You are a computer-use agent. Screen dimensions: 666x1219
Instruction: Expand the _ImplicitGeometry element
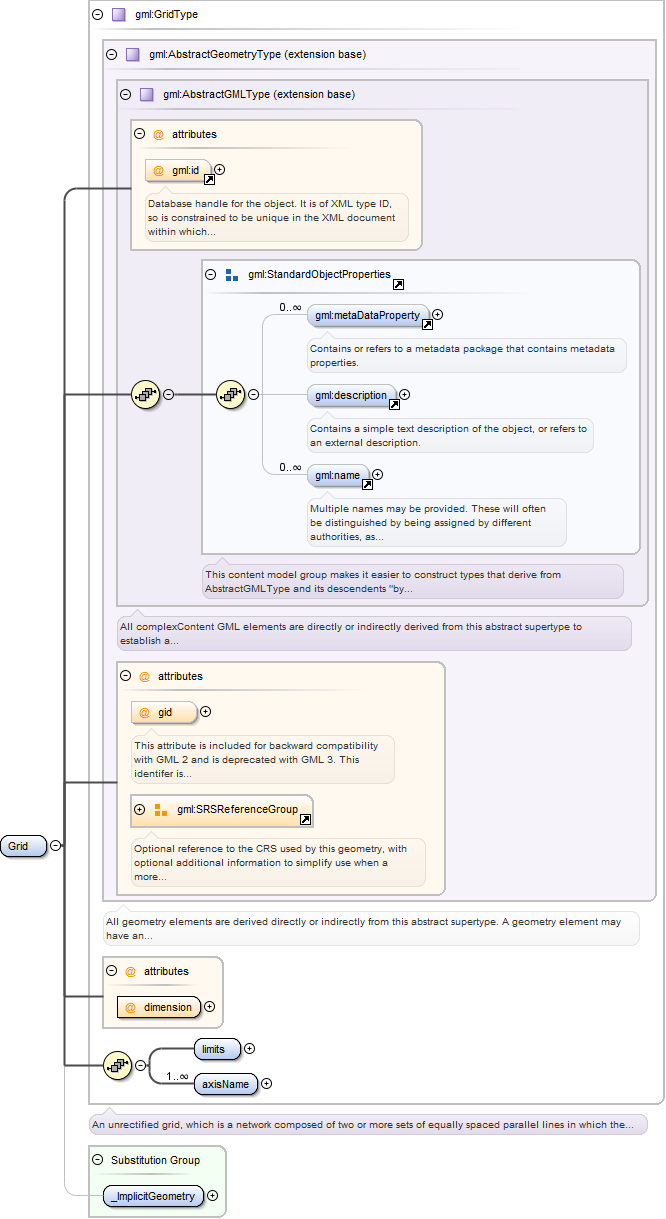(x=212, y=1195)
